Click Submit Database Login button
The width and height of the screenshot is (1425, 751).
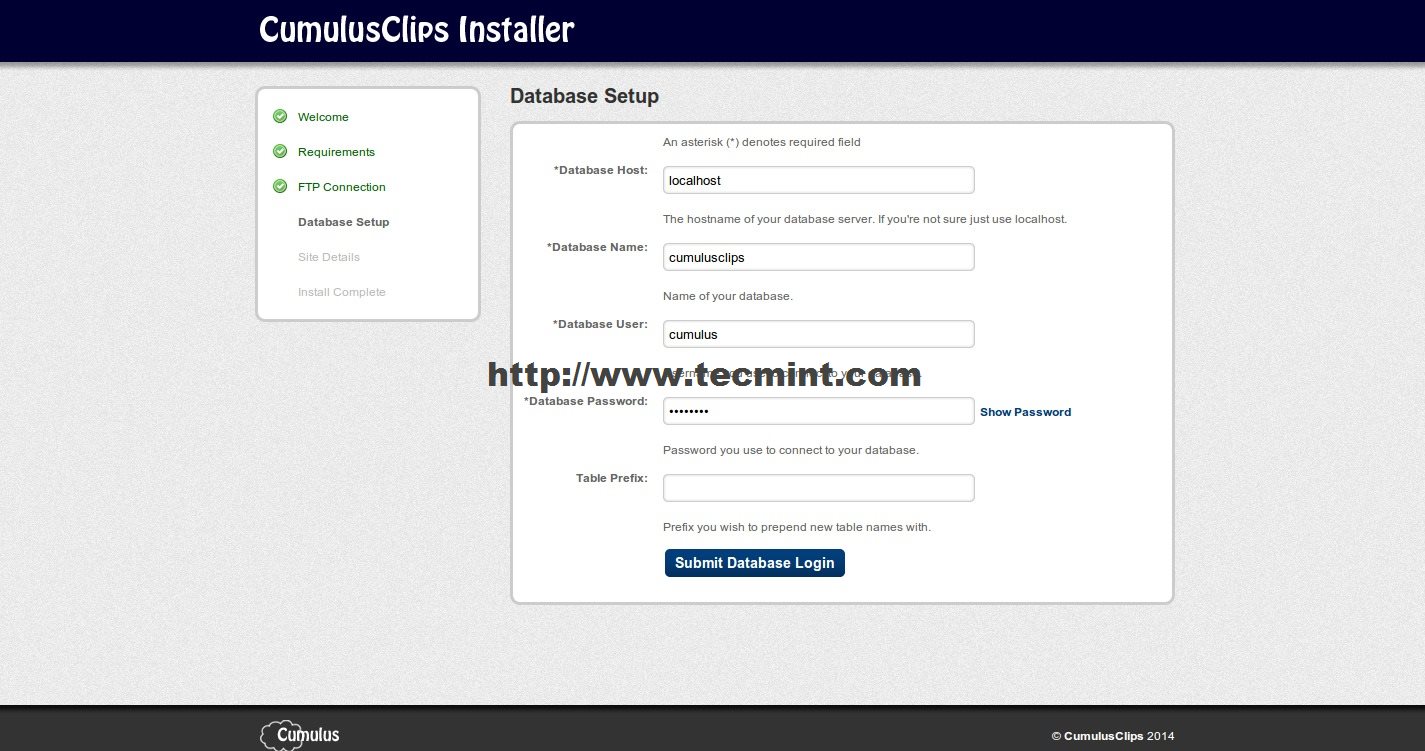tap(755, 563)
